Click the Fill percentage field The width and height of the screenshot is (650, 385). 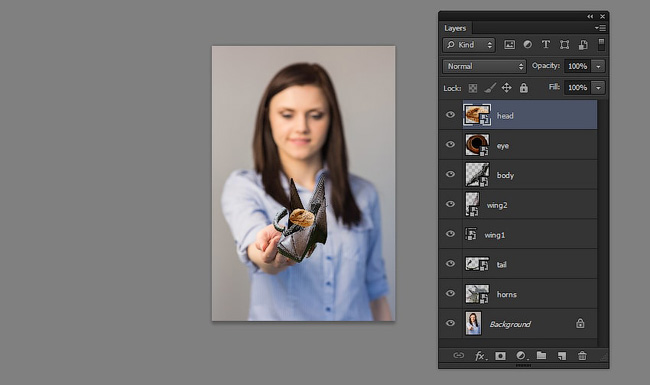577,87
